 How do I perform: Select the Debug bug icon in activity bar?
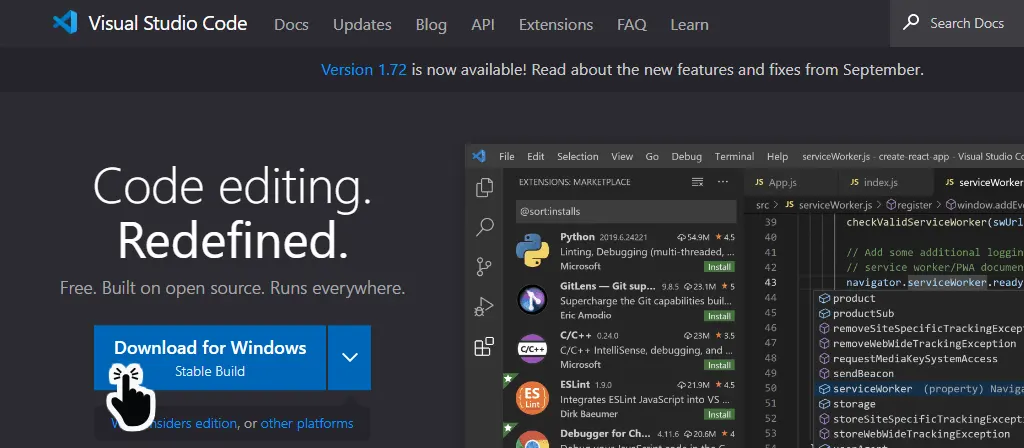click(x=485, y=306)
